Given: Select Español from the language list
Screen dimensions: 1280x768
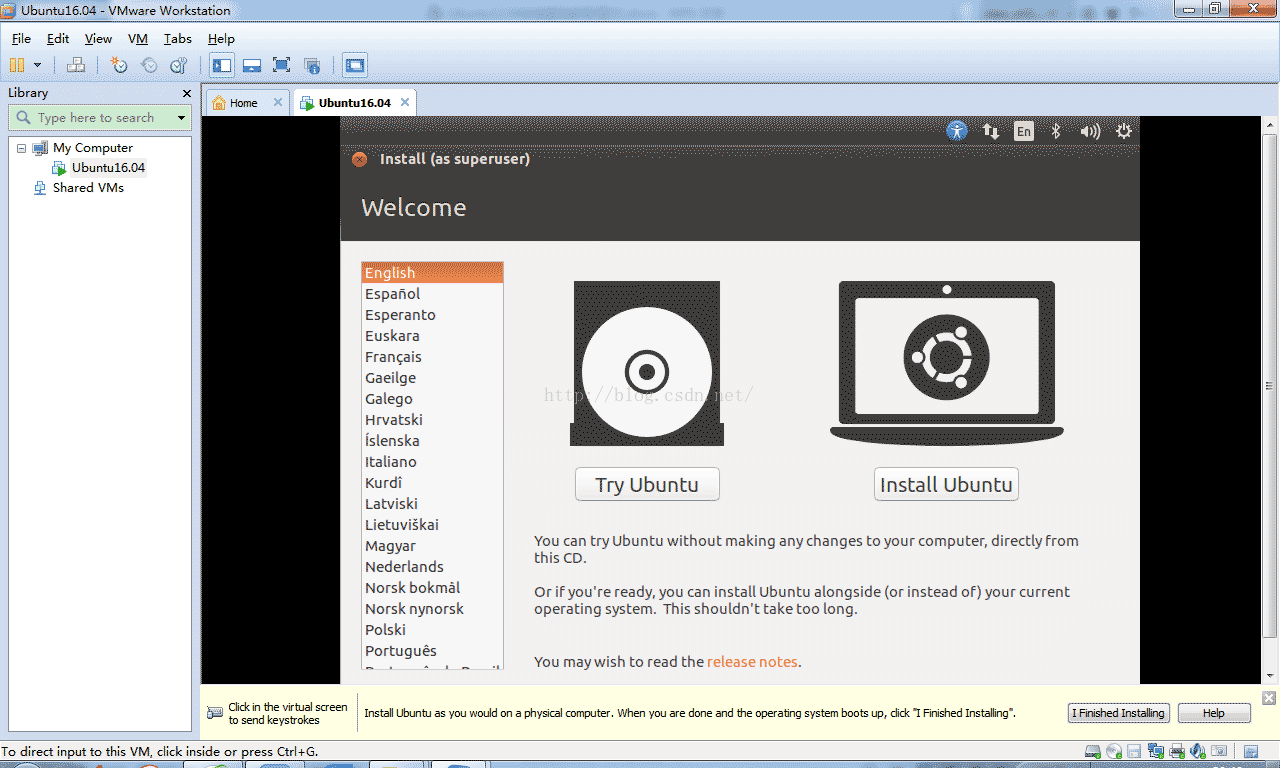Looking at the screenshot, I should [392, 293].
